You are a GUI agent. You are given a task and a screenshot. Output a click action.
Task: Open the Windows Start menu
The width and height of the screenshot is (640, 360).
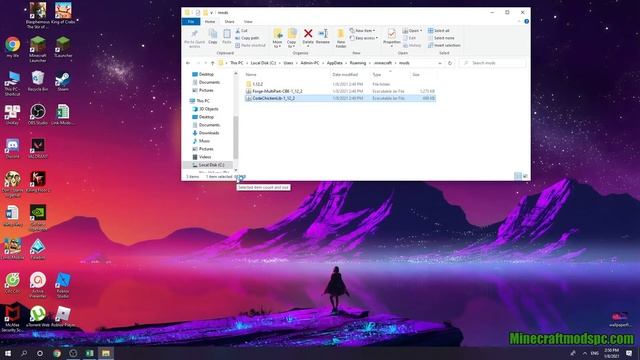[x=8, y=353]
